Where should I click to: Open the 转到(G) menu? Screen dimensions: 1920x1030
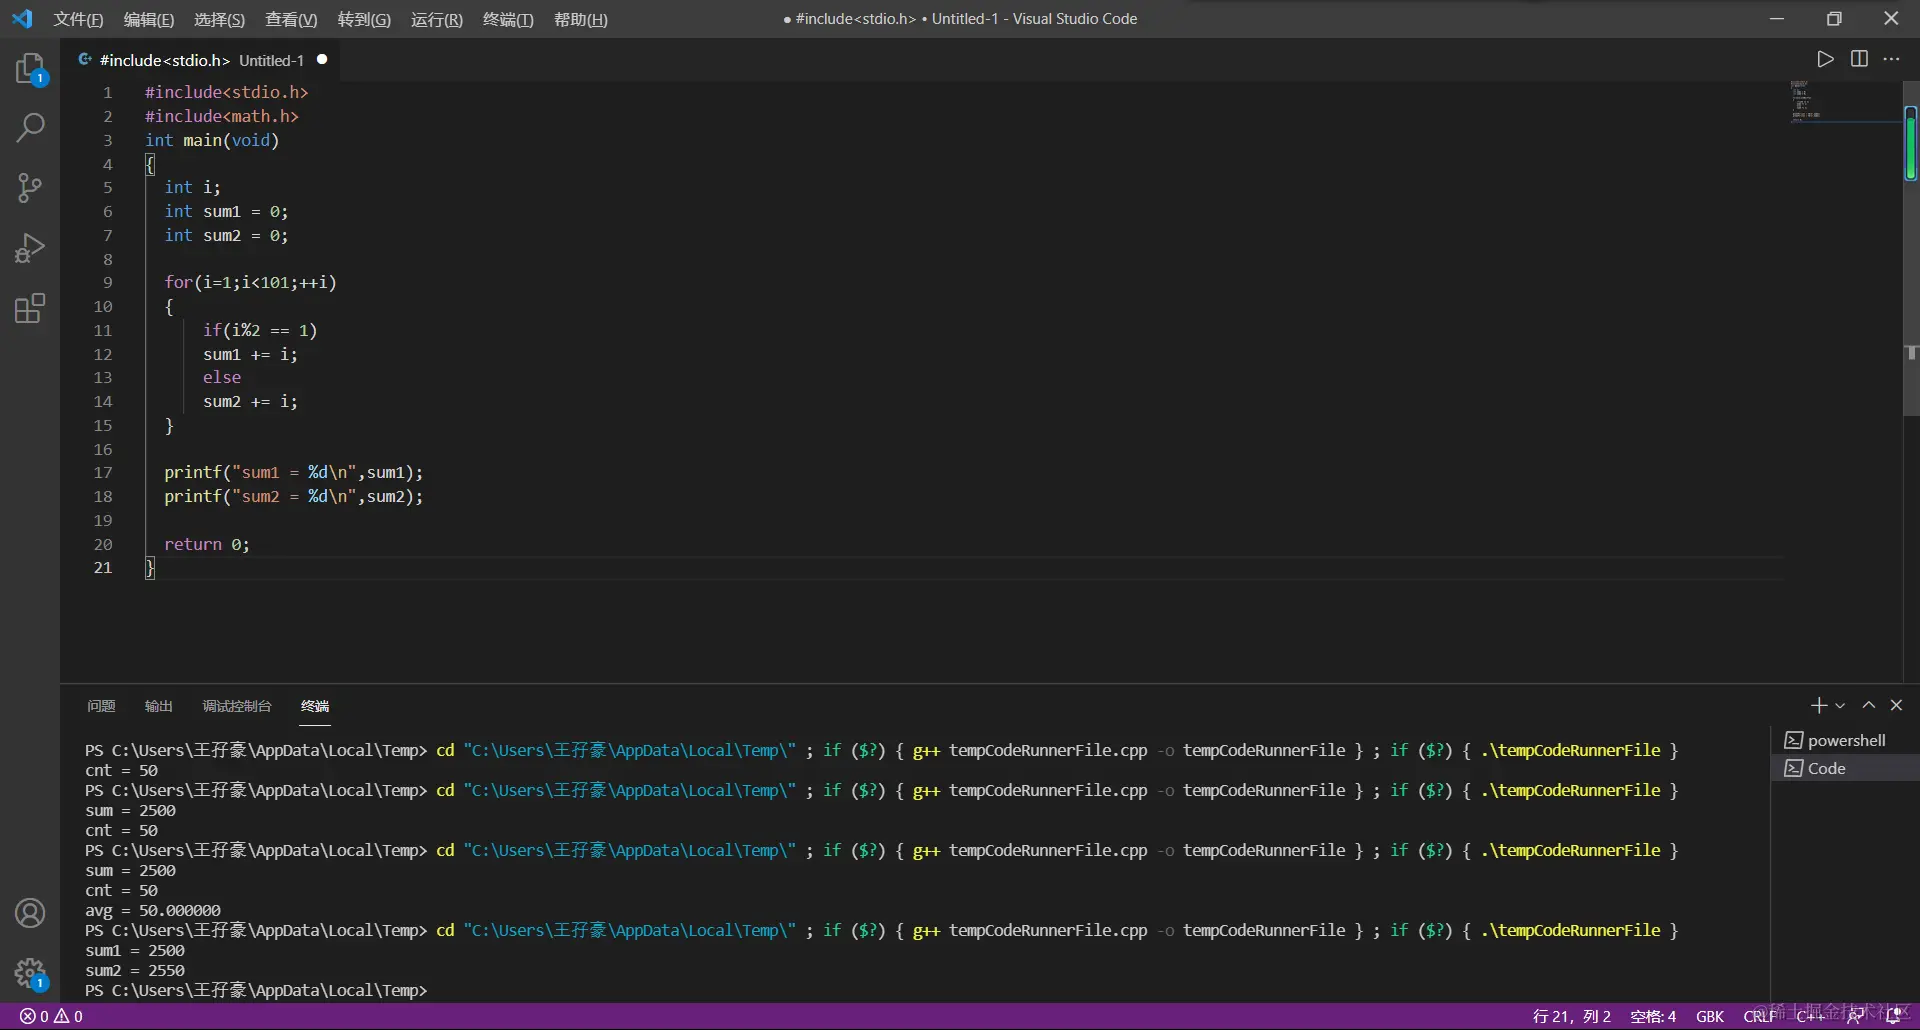(364, 20)
